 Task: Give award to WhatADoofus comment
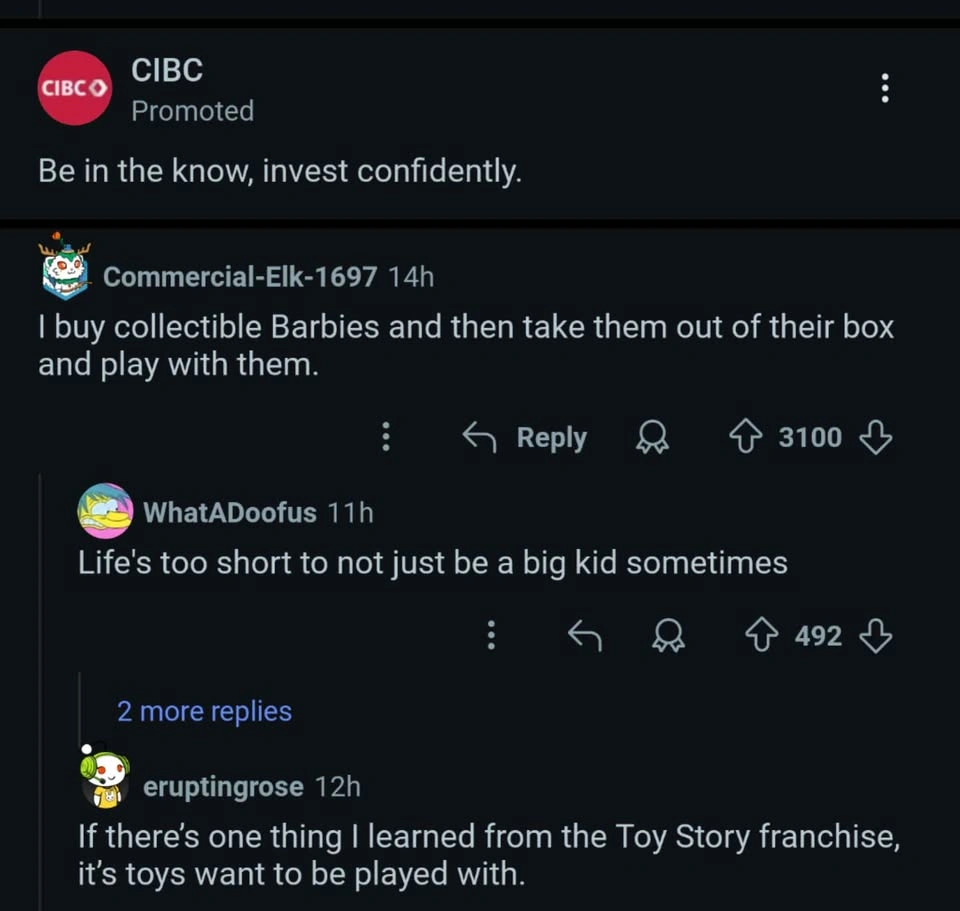(x=666, y=635)
